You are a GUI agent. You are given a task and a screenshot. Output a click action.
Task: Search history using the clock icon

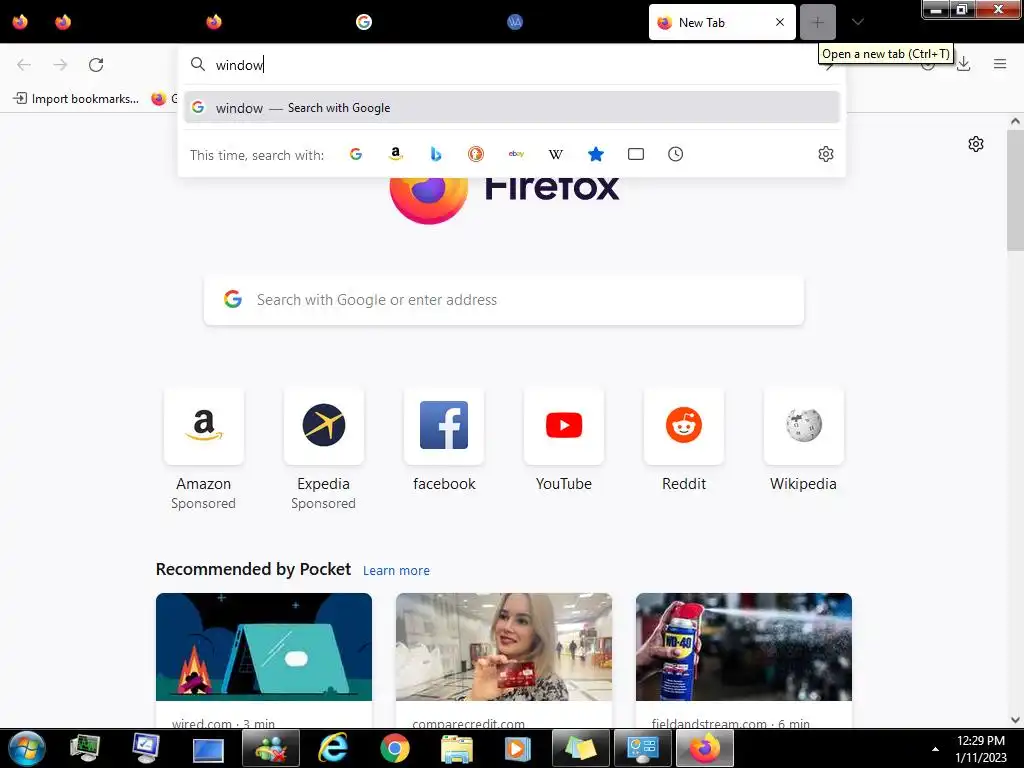pyautogui.click(x=675, y=154)
